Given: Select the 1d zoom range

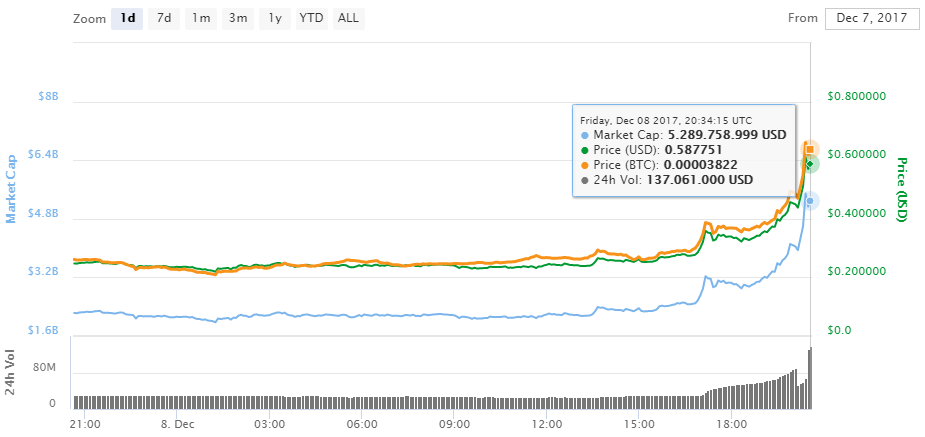Looking at the screenshot, I should (127, 18).
